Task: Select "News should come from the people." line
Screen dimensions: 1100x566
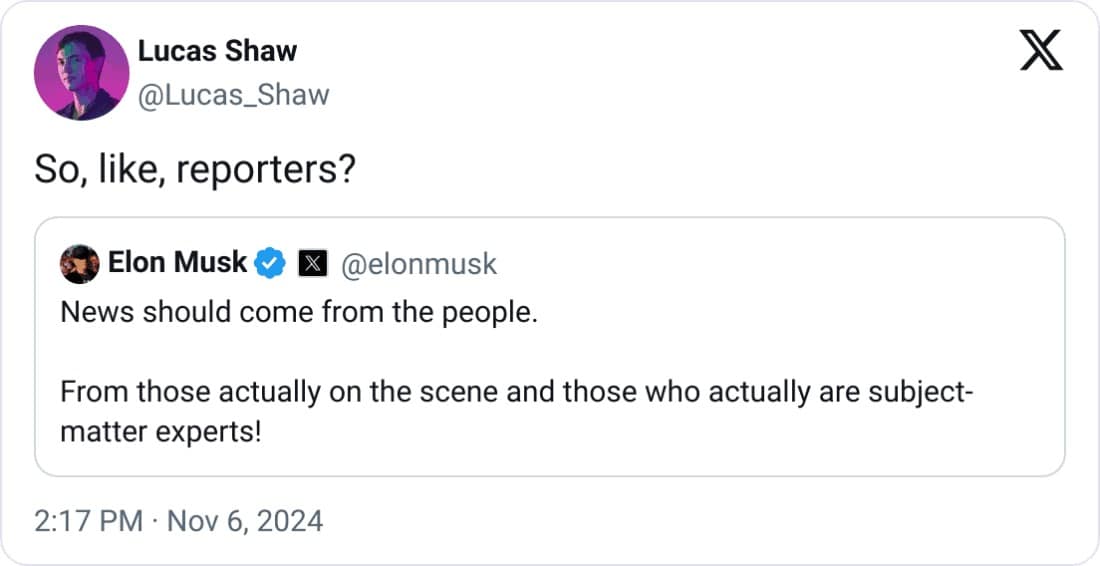Action: point(299,313)
